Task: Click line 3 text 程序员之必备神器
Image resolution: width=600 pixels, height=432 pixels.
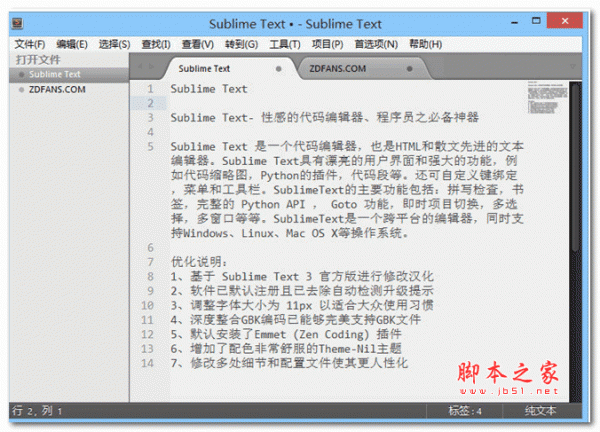Action: [427, 117]
